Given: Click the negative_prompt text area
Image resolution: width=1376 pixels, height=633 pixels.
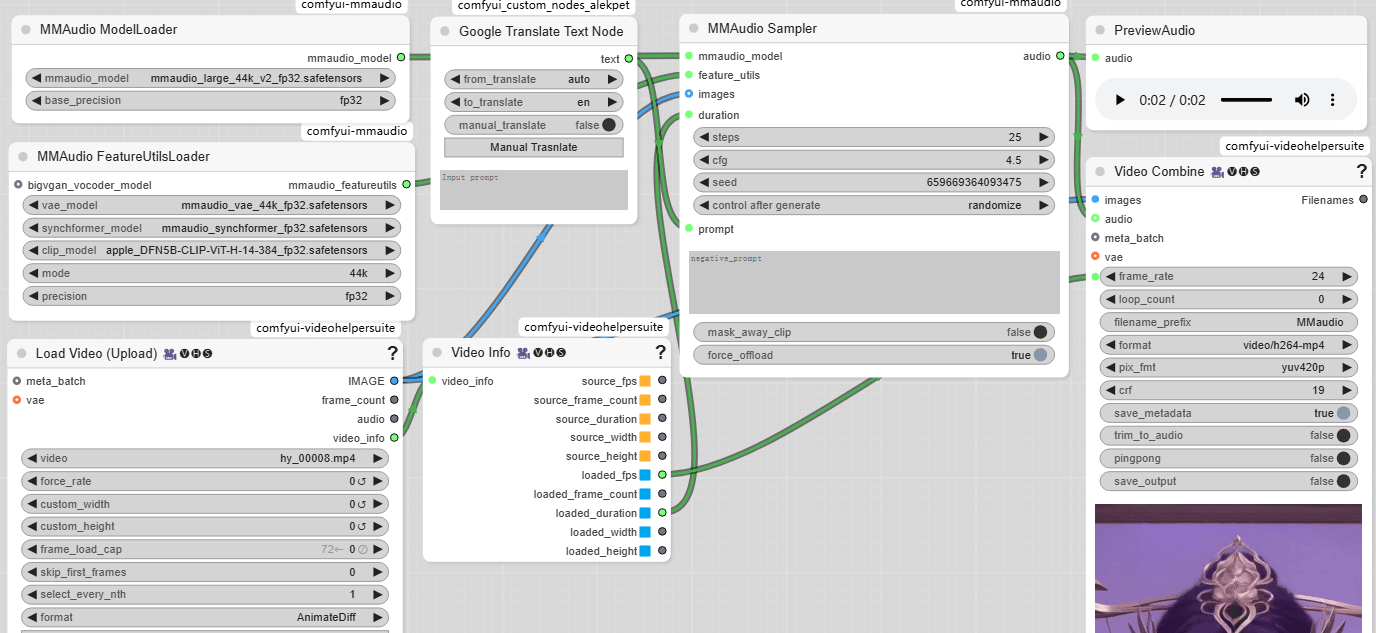Looking at the screenshot, I should point(874,282).
